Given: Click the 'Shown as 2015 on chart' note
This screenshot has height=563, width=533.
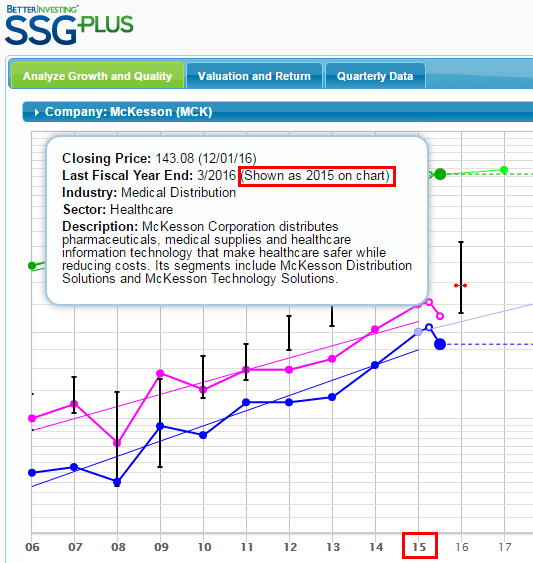Looking at the screenshot, I should point(315,176).
